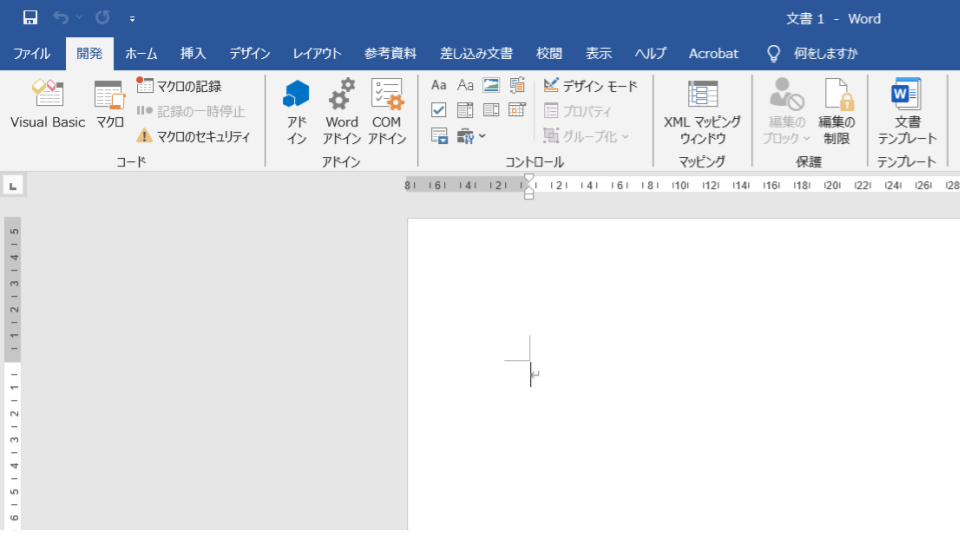This screenshot has height=540, width=960.
Task: Open the Visual Basic editor
Action: (x=48, y=104)
